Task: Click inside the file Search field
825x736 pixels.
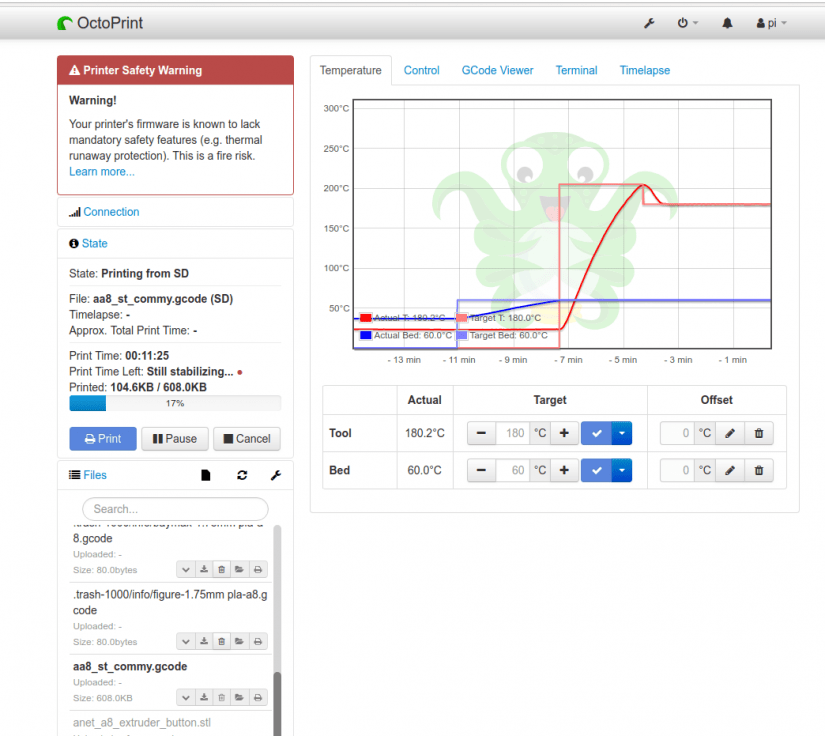Action: coord(175,509)
